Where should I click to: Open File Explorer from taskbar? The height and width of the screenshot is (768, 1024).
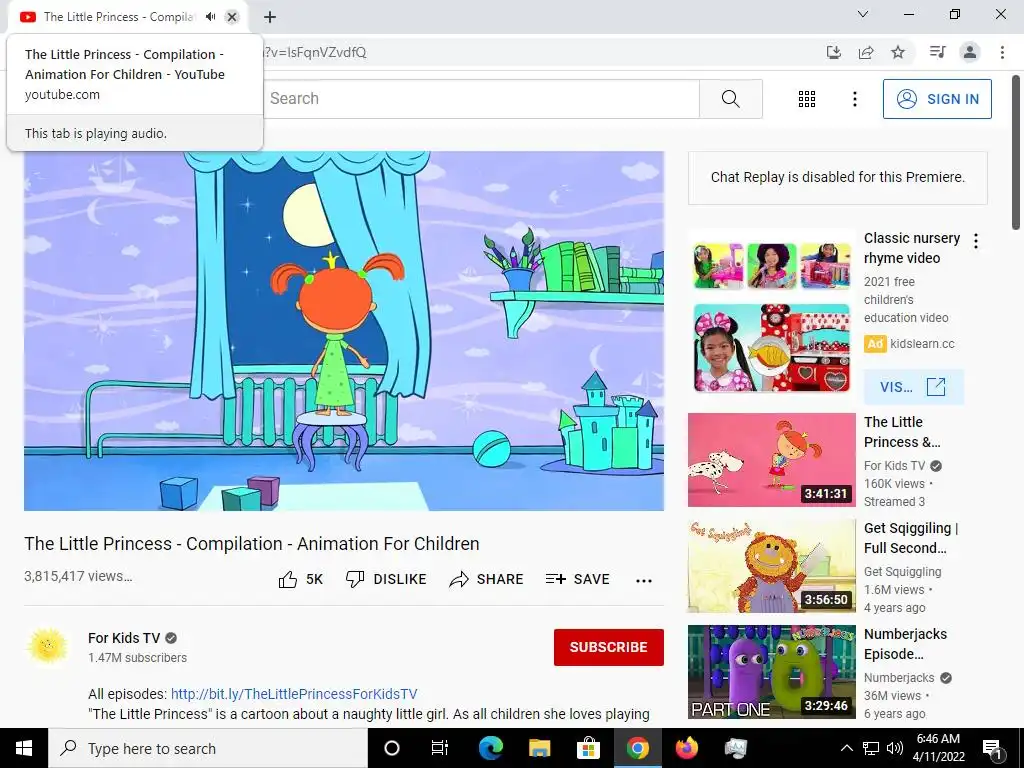[x=539, y=748]
